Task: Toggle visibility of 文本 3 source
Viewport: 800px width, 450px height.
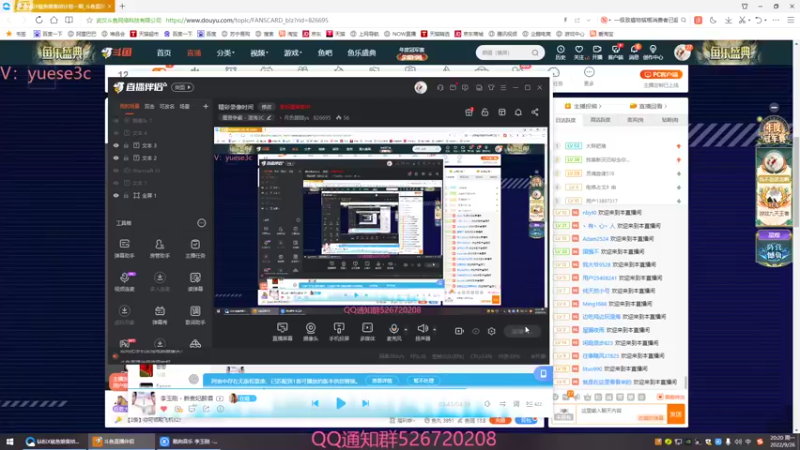Action: (x=116, y=145)
